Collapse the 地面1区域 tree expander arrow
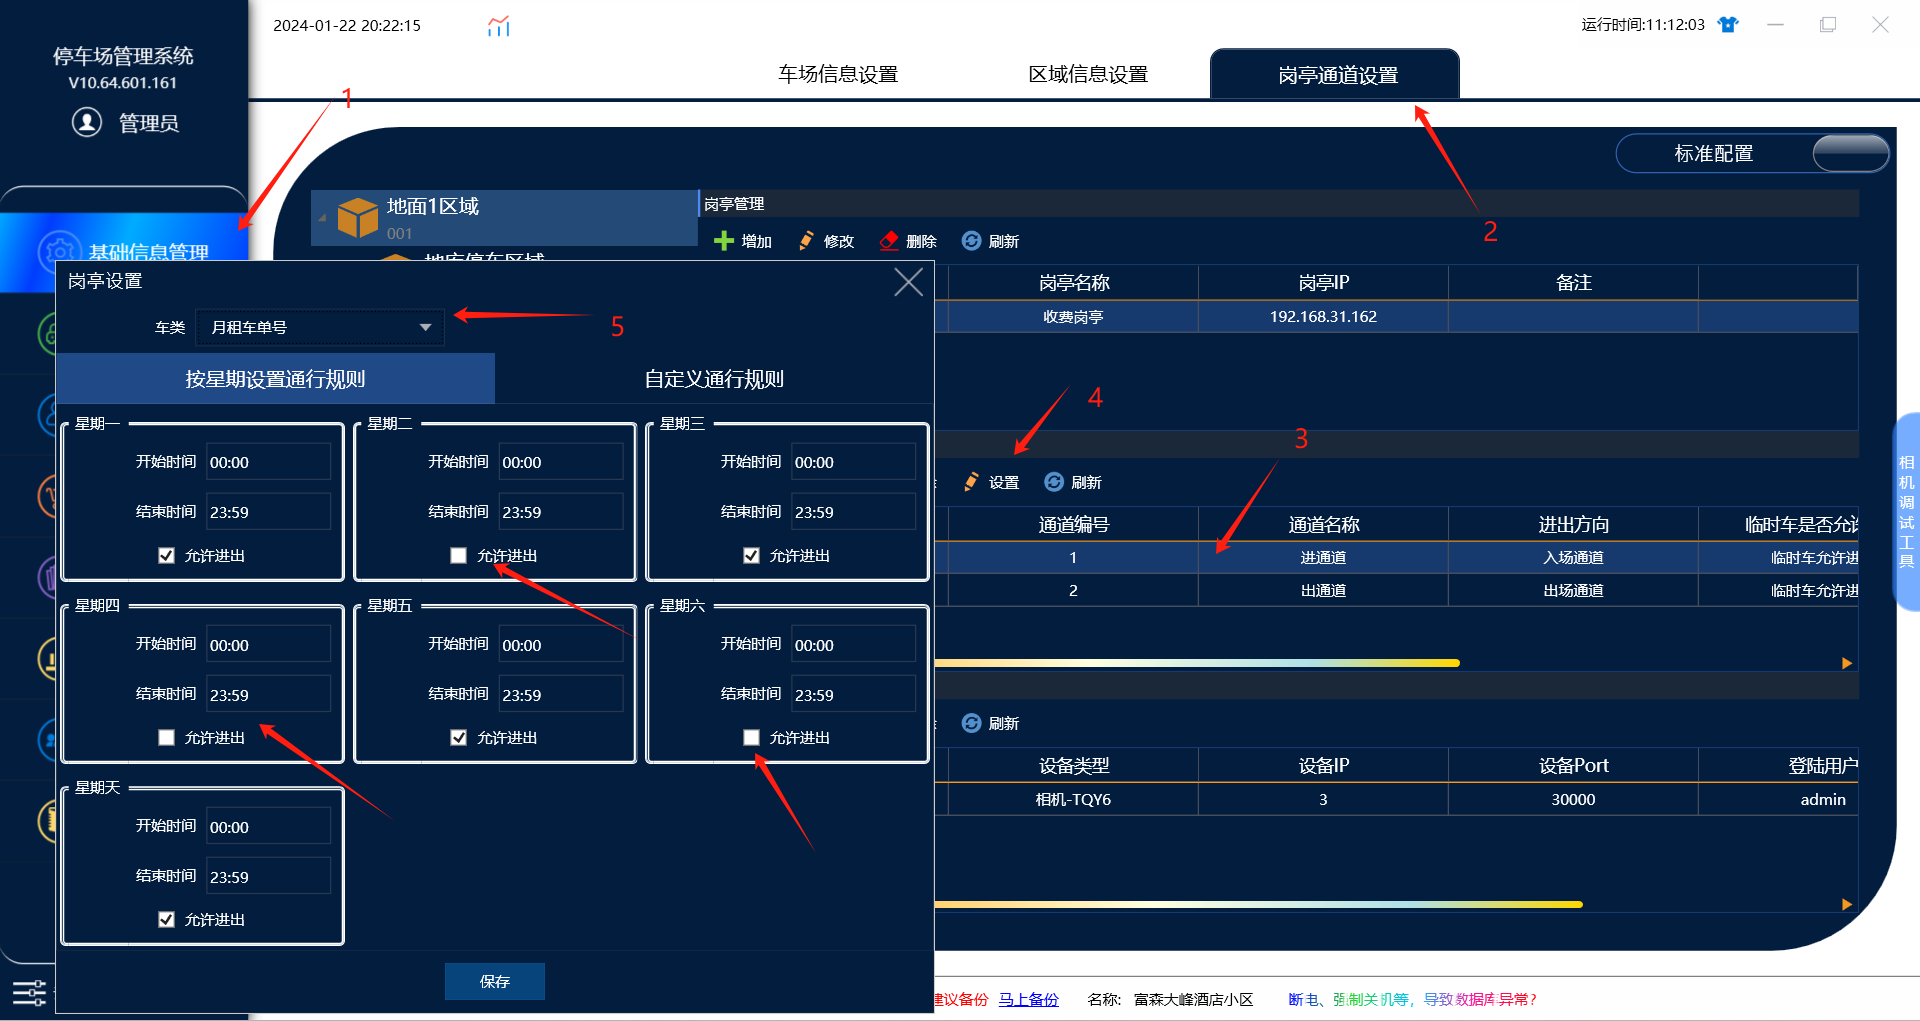 coord(322,218)
